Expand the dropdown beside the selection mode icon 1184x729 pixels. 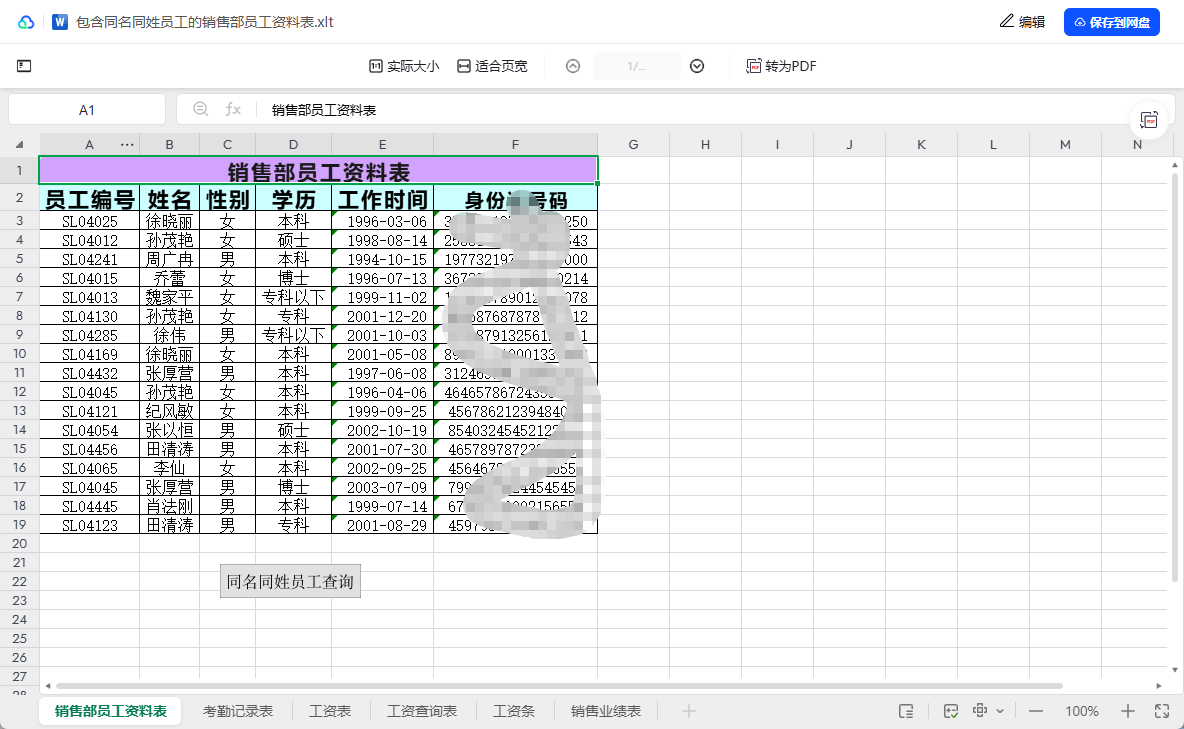pyautogui.click(x=1000, y=710)
